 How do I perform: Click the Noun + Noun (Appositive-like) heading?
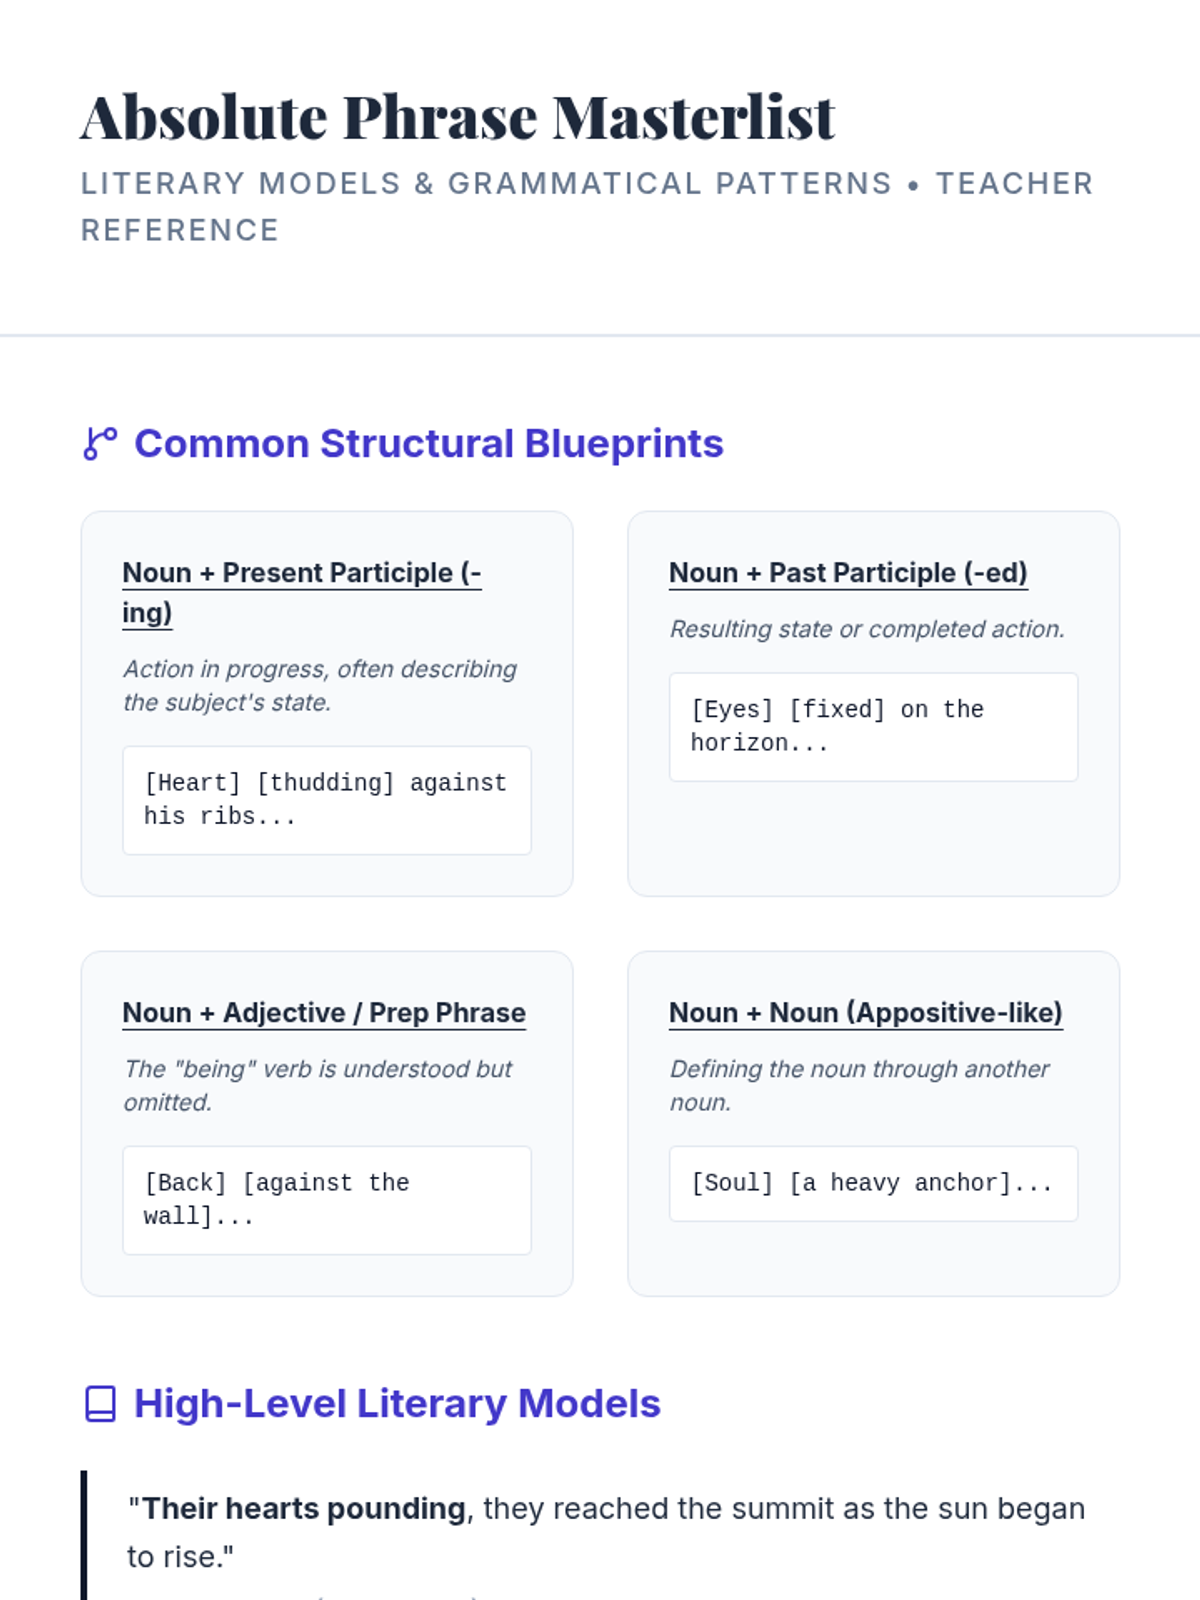865,1013
